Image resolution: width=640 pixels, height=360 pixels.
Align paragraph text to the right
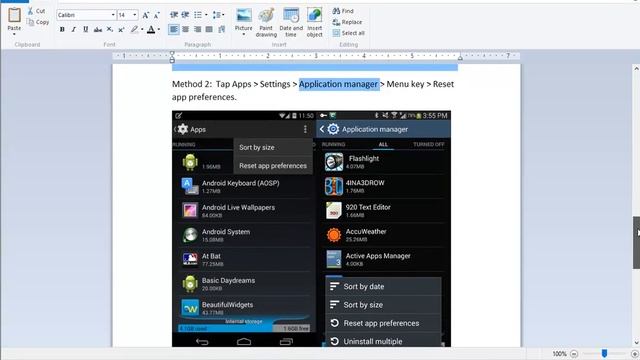tap(198, 29)
